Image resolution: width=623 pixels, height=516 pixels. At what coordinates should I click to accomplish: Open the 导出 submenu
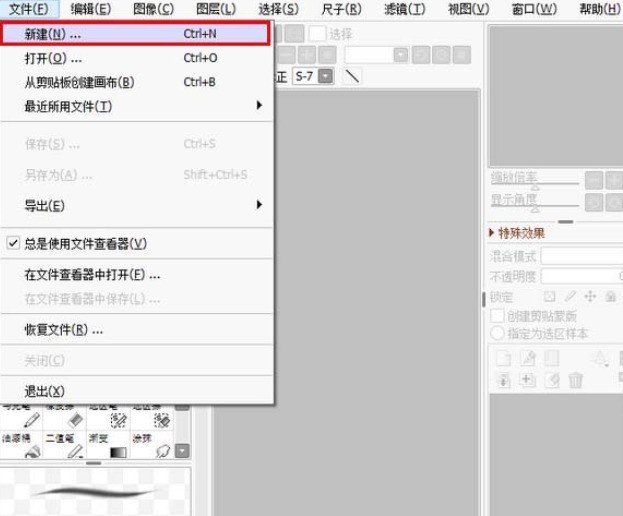137,205
